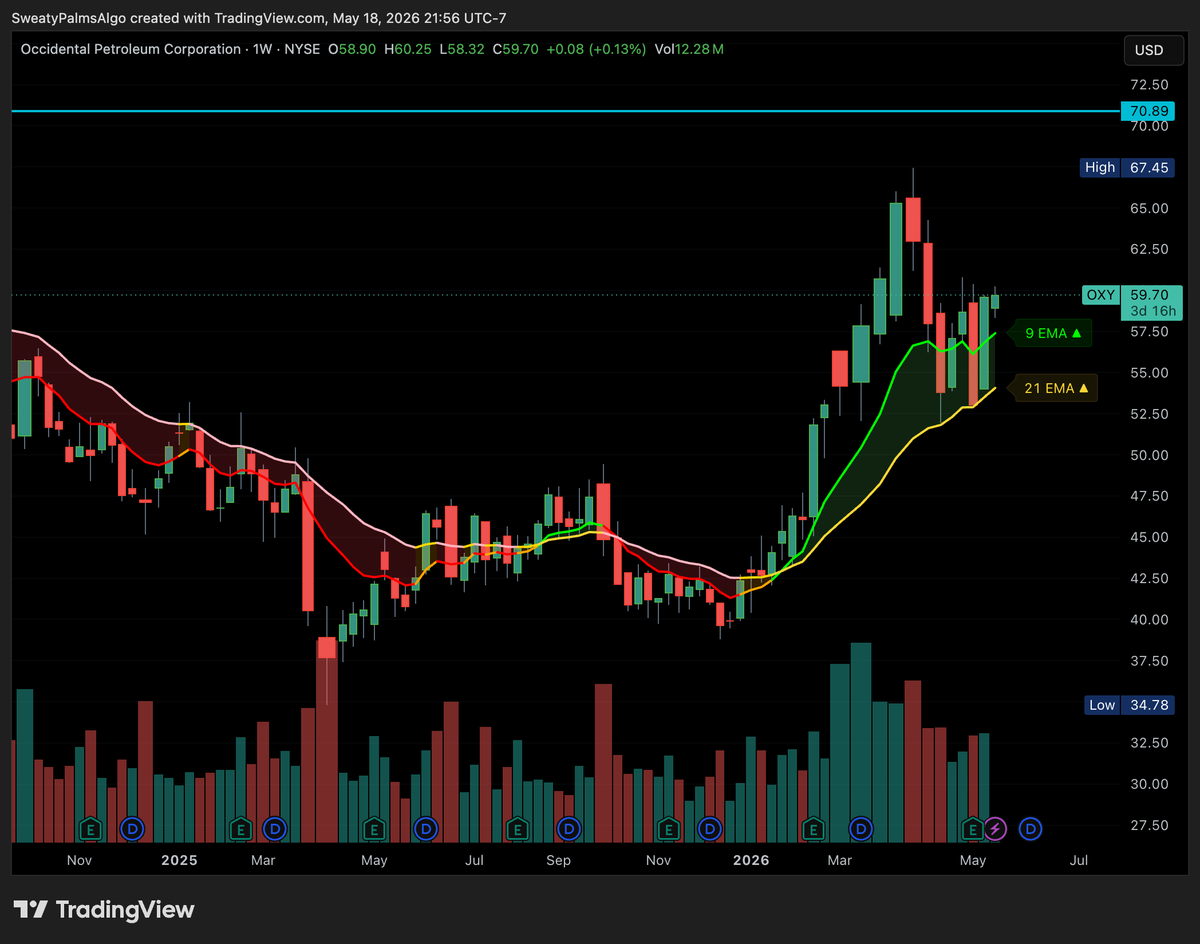
Task: Click the TradingView logo
Action: coord(105,909)
